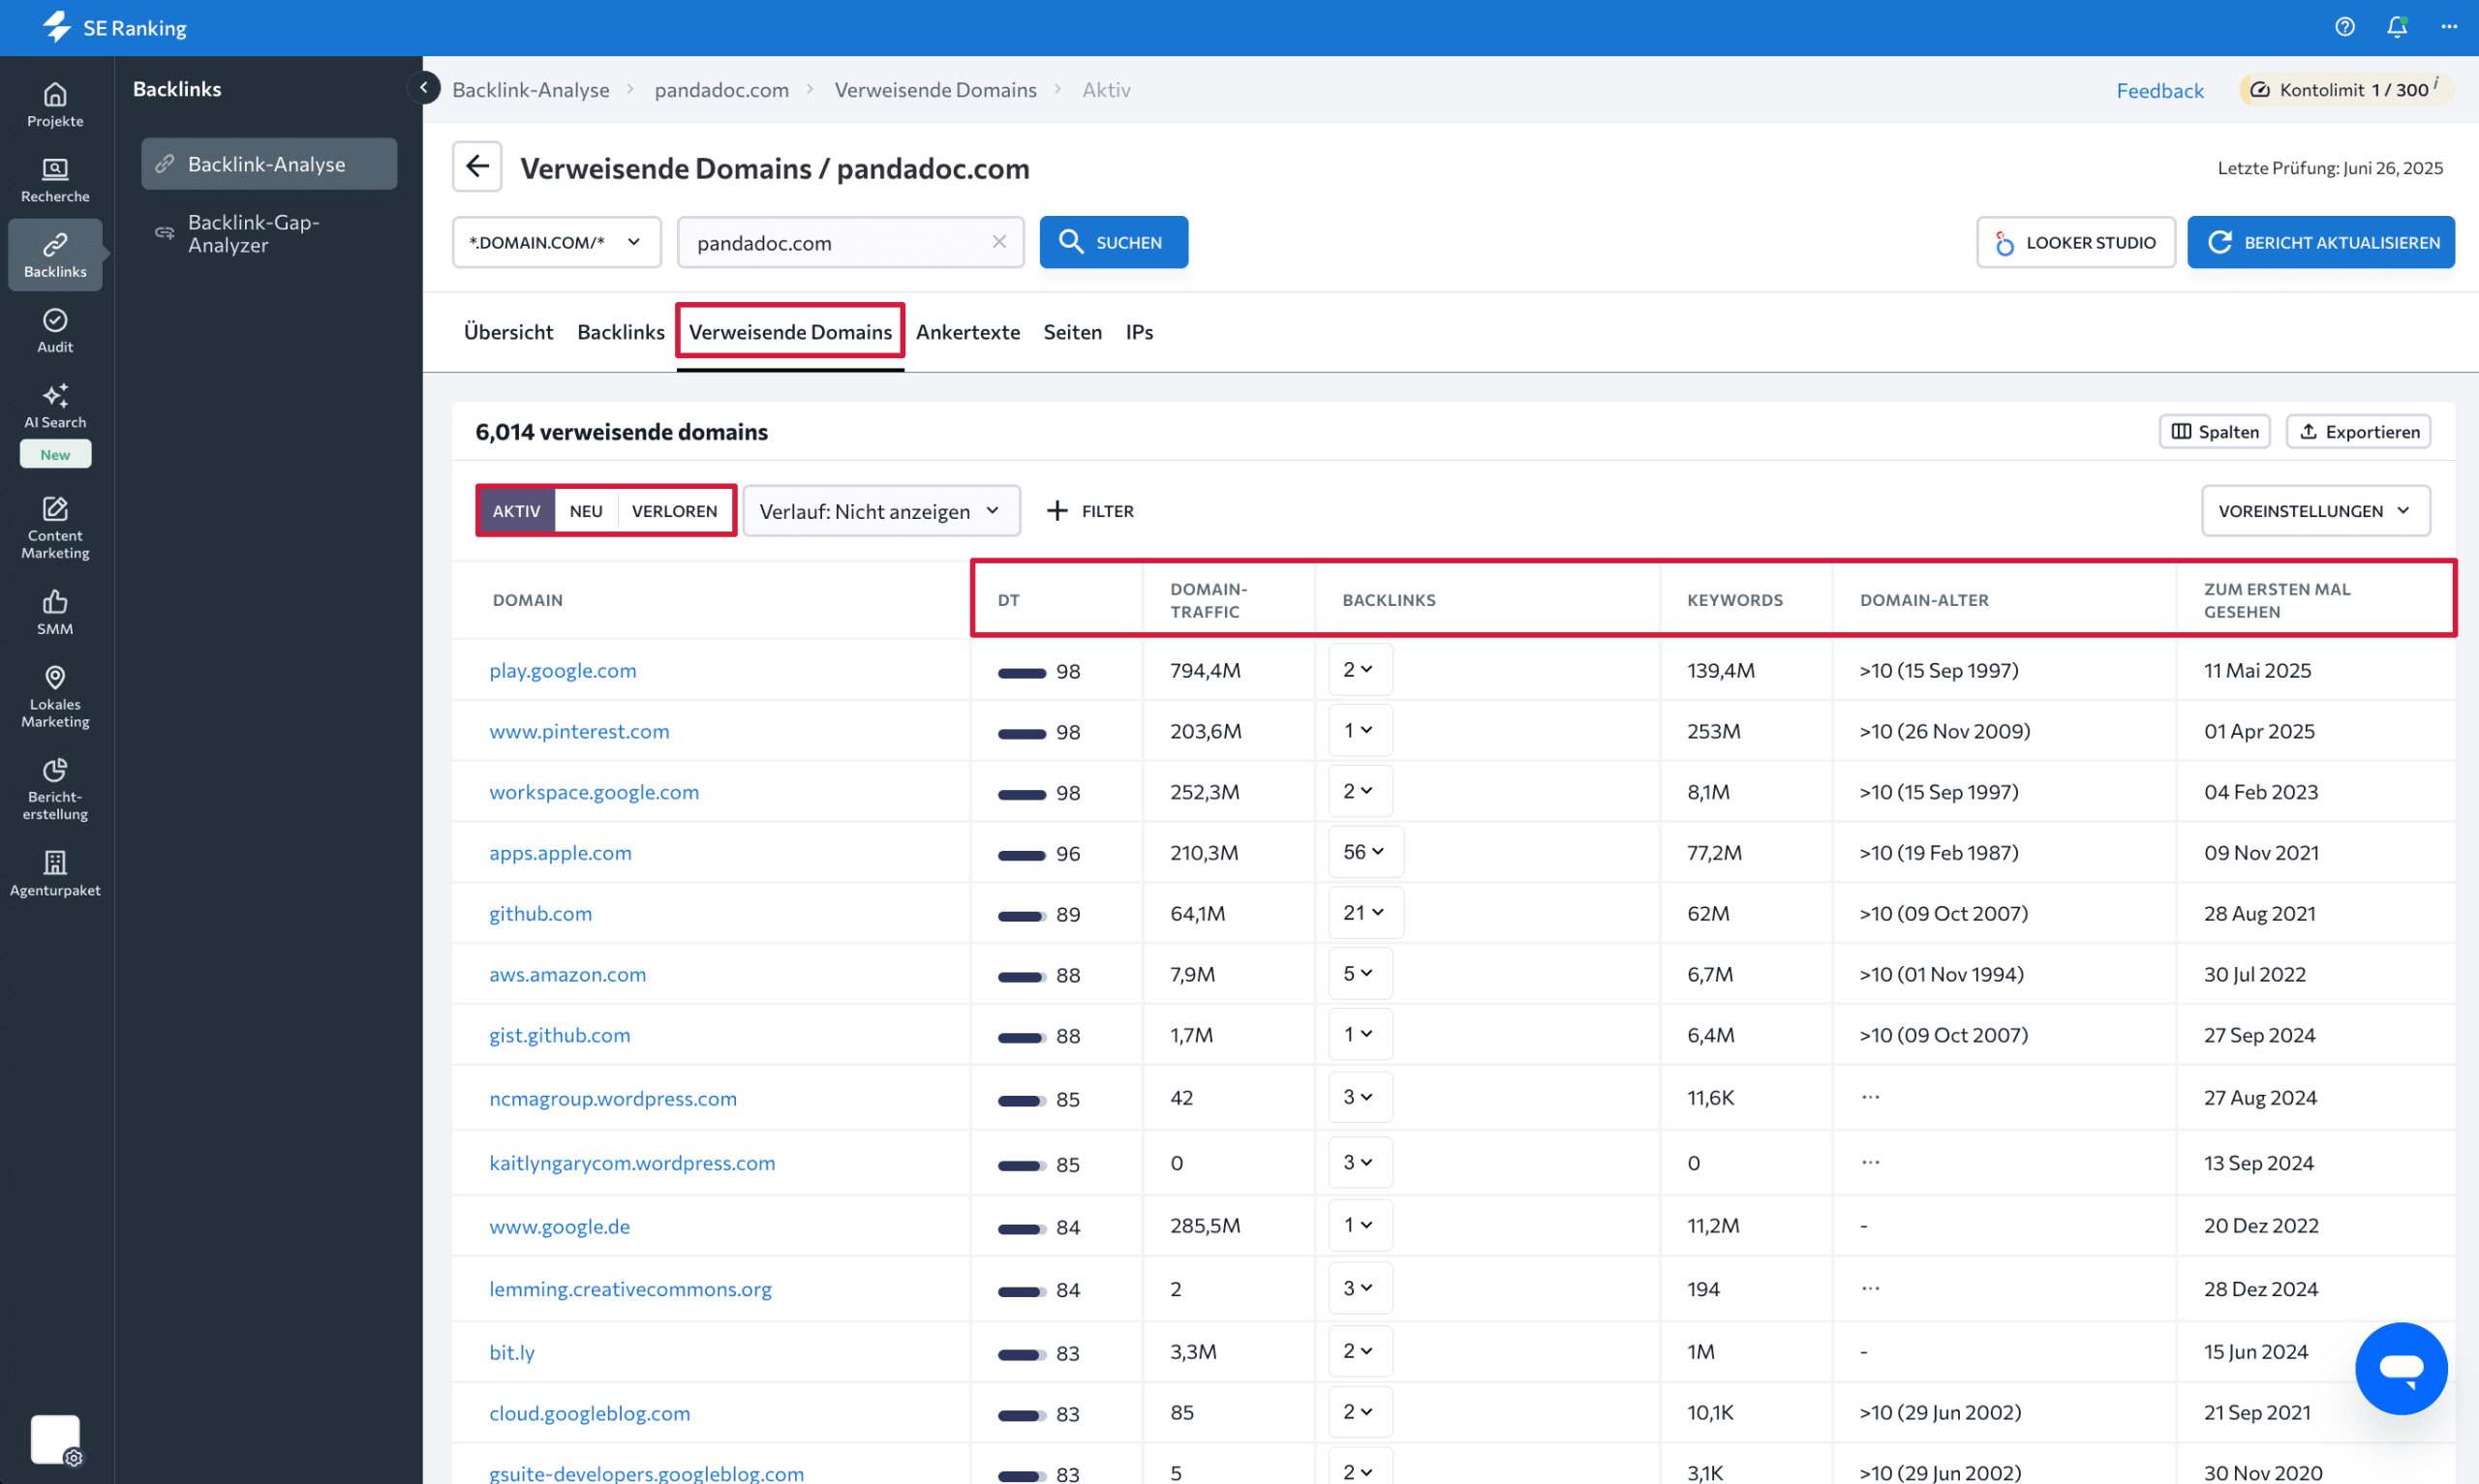
Task: Expand backlinks for www.google.de row
Action: tap(1359, 1226)
